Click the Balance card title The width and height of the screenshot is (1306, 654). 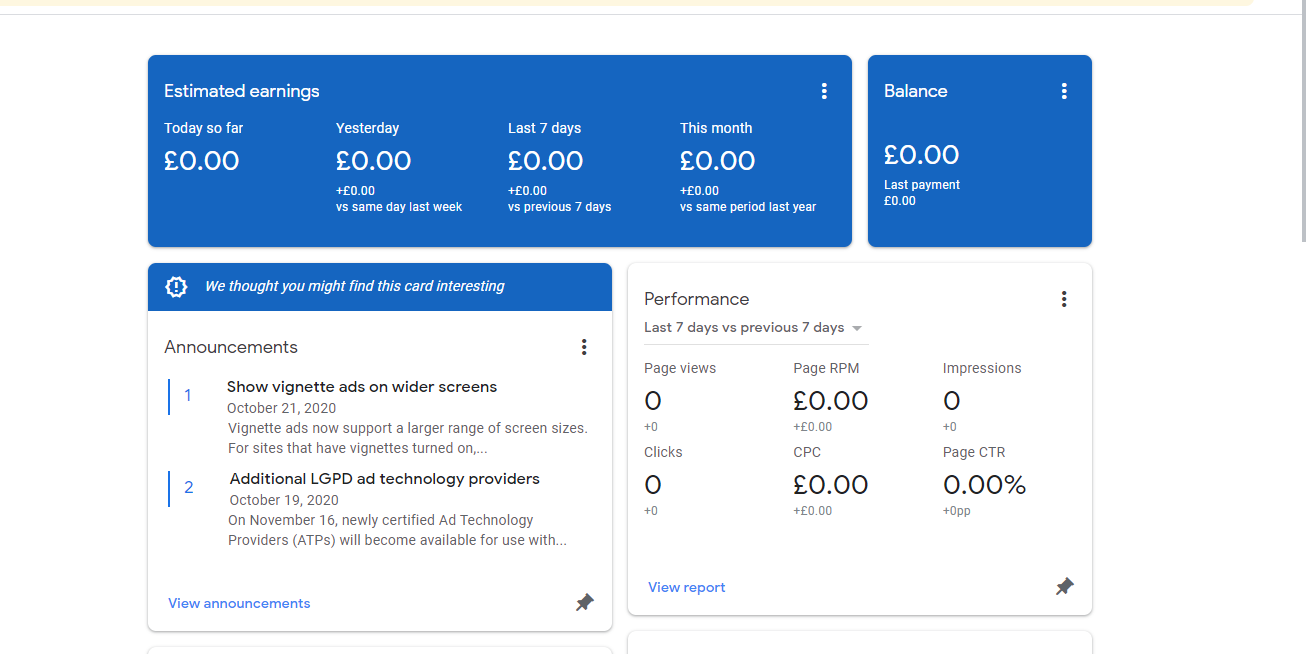coord(915,91)
